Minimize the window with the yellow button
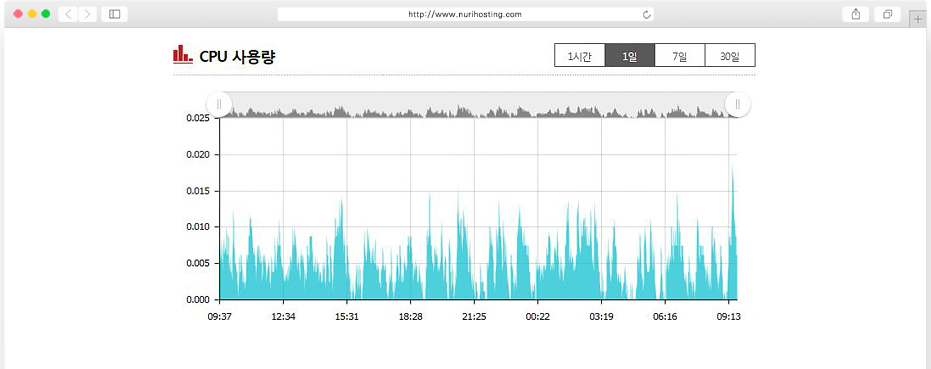Screen dimensions: 931x369 tap(32, 14)
